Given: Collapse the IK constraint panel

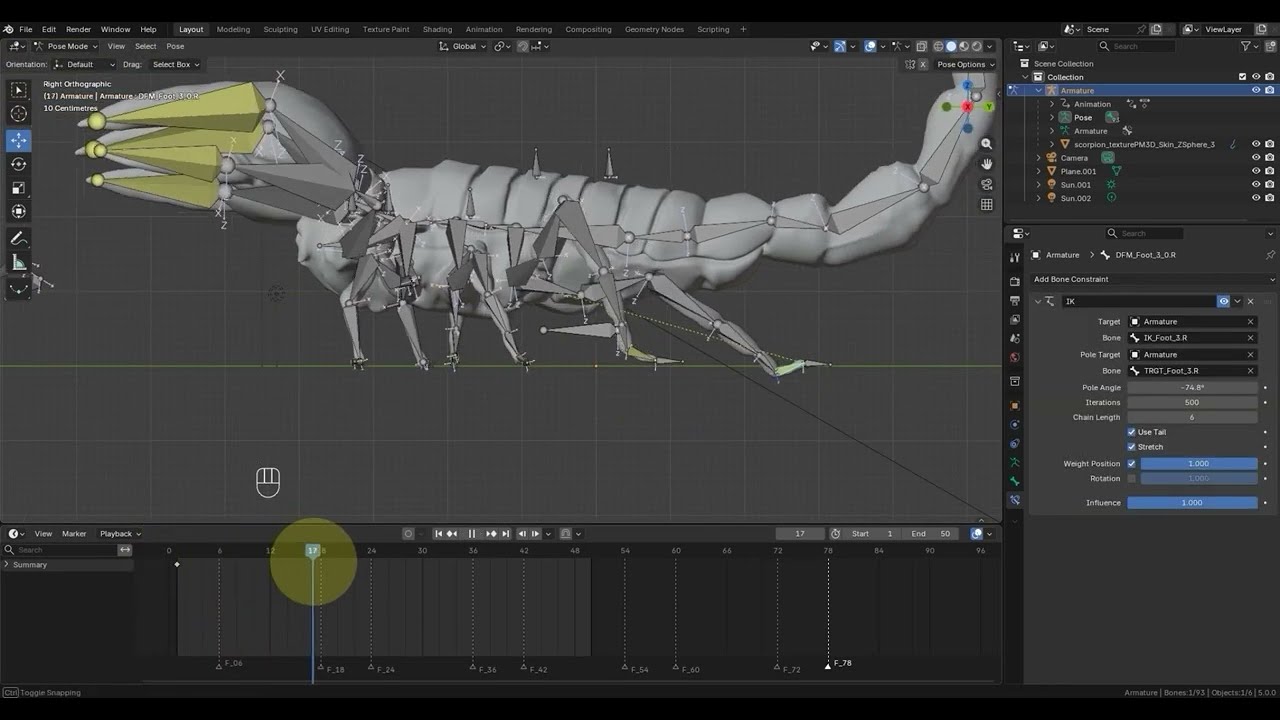Looking at the screenshot, I should (x=1038, y=301).
